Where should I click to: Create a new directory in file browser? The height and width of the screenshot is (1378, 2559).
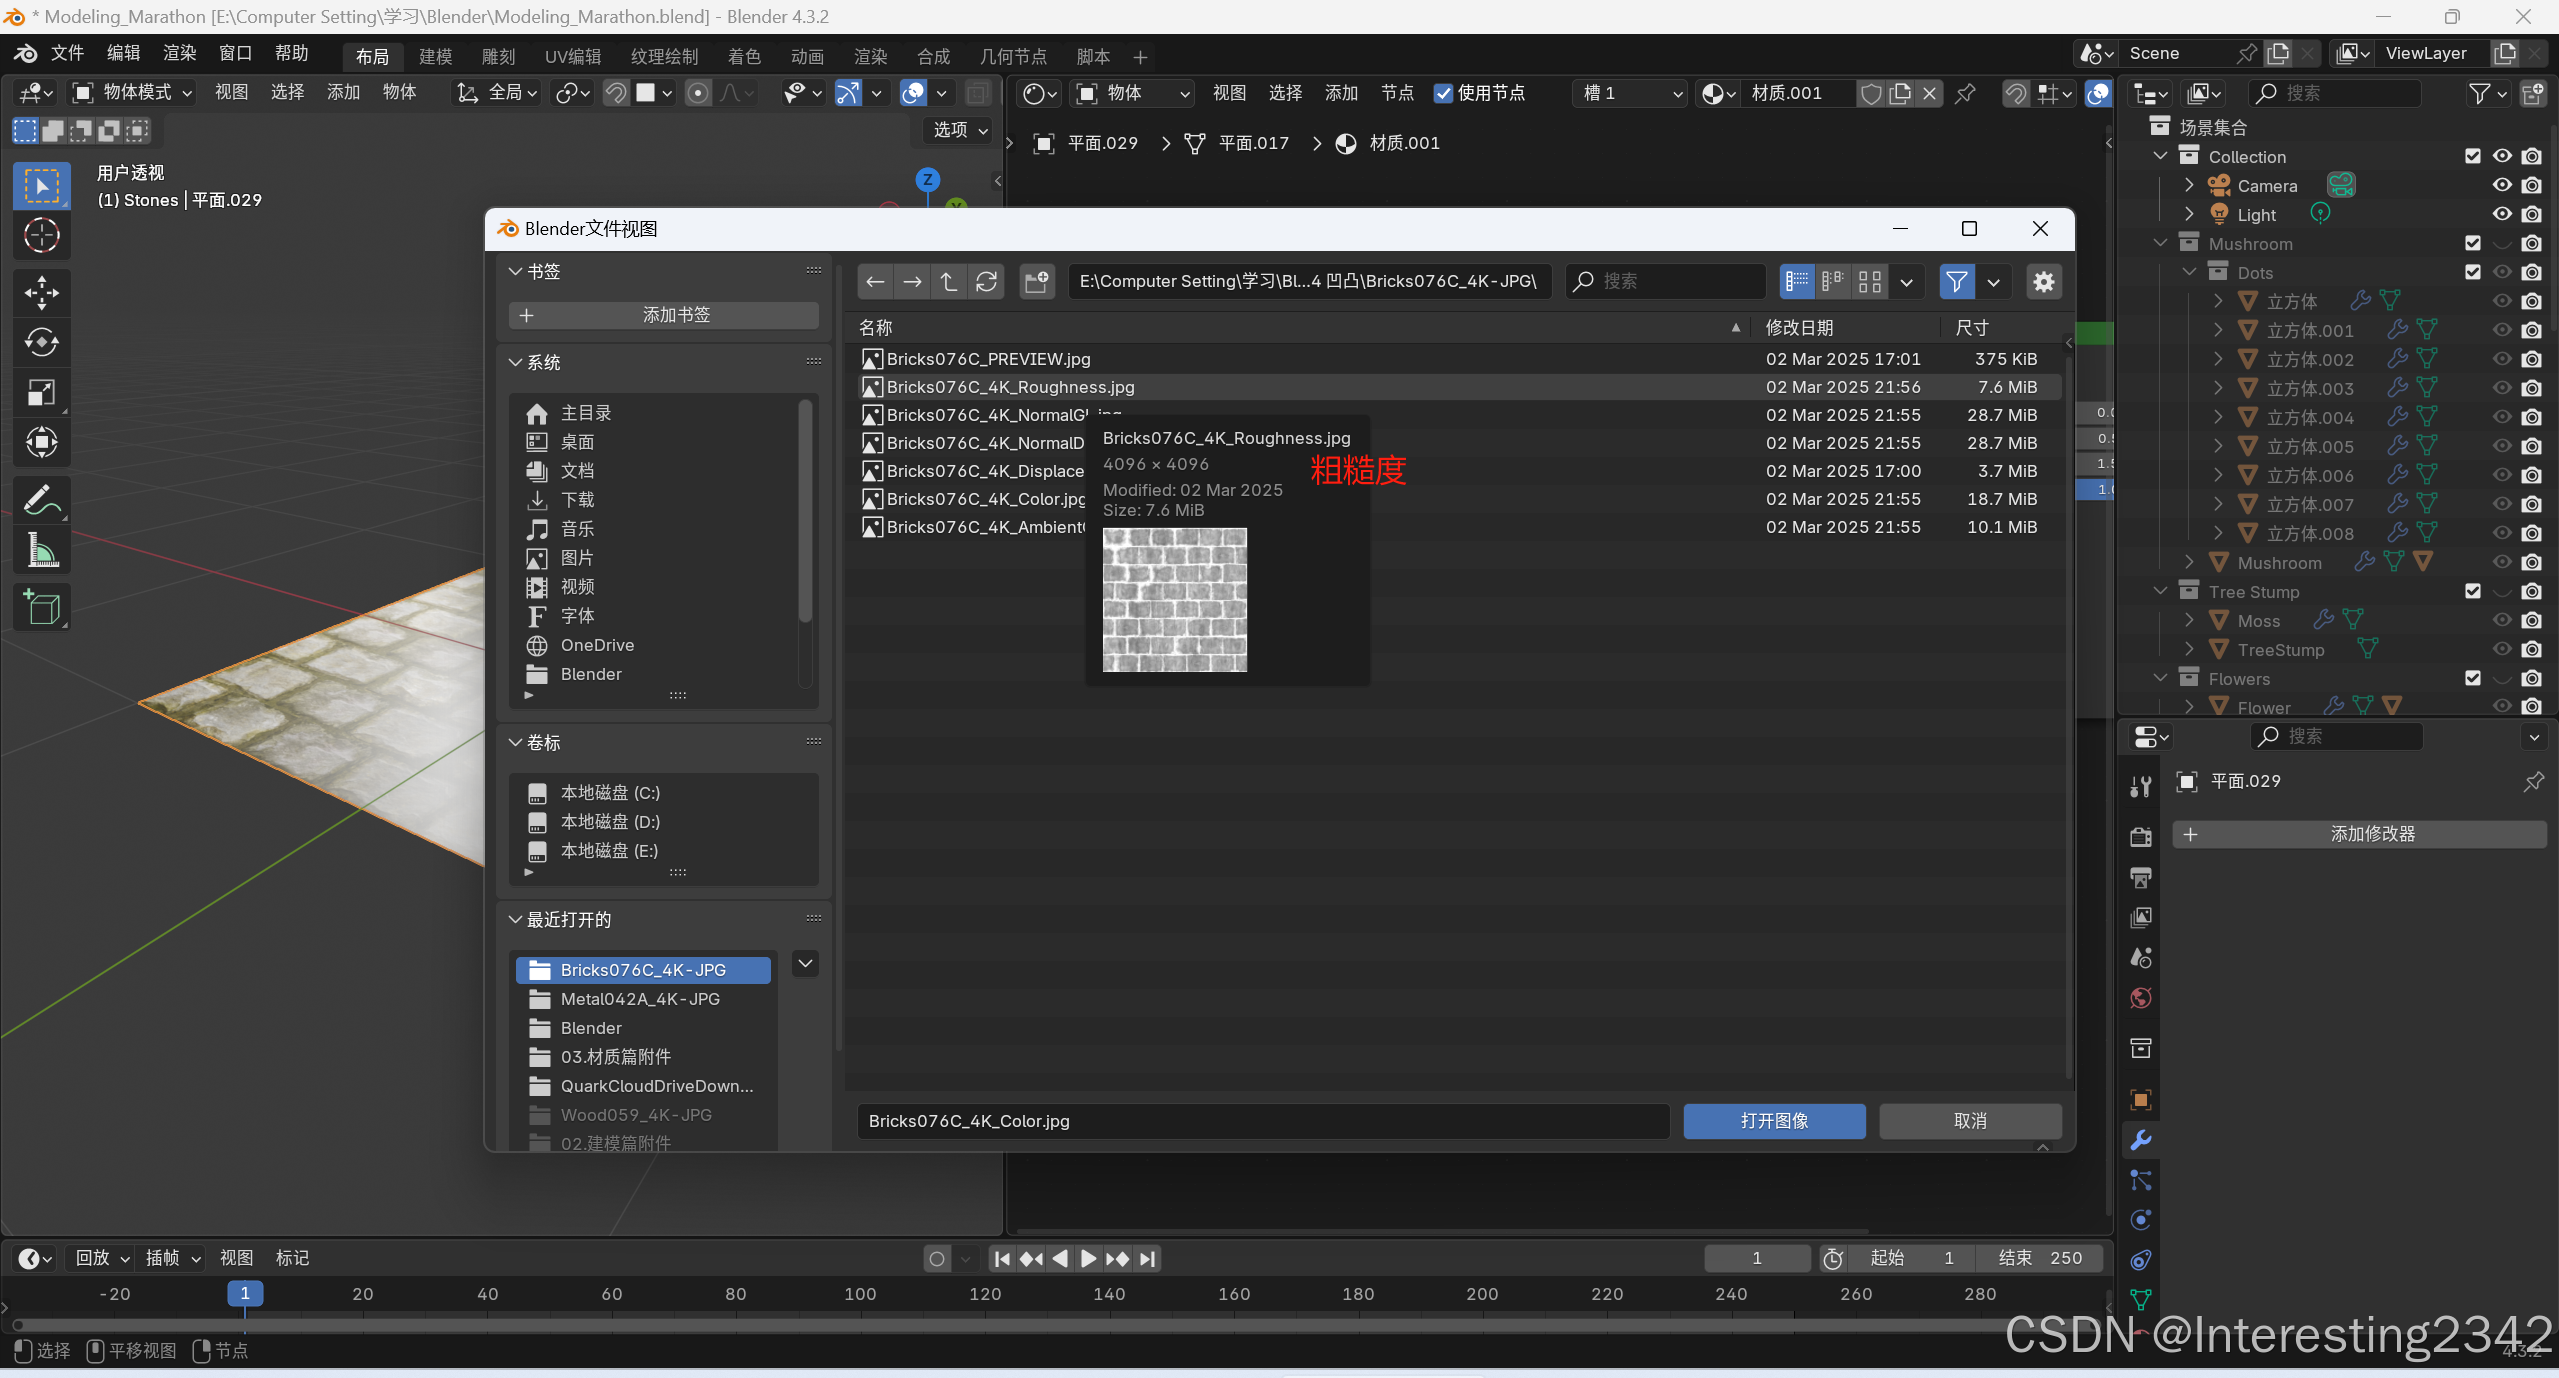coord(1037,282)
